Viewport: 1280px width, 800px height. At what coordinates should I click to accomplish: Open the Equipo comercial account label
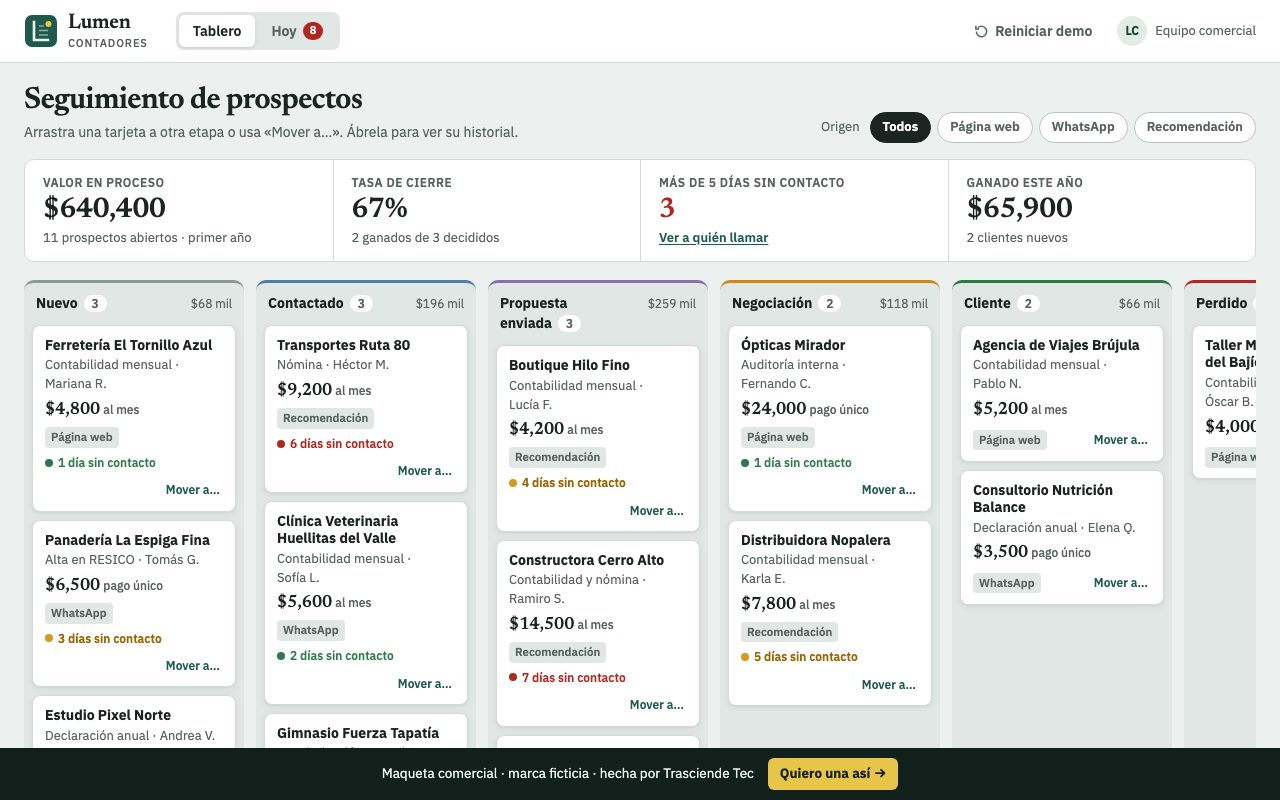pyautogui.click(x=1205, y=31)
